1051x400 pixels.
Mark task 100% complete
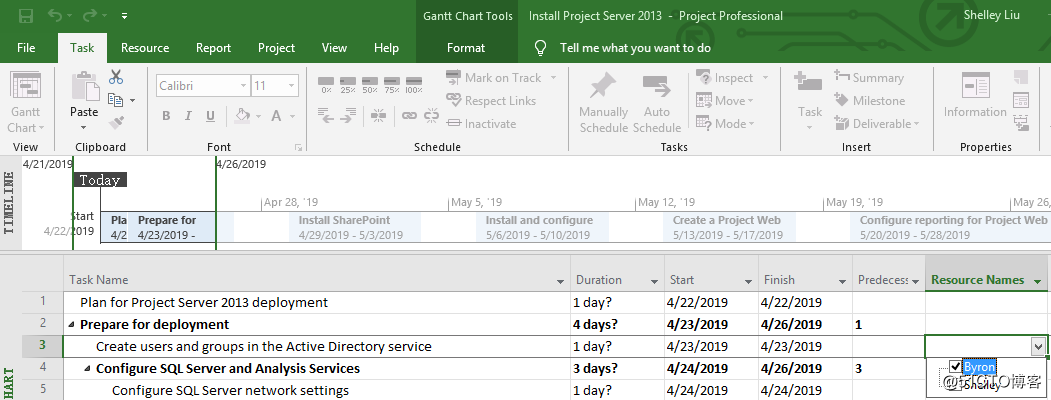[414, 84]
